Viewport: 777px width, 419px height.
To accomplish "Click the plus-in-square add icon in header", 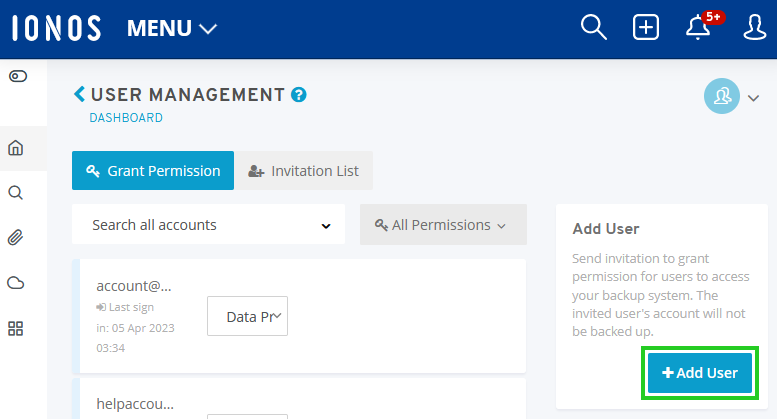I will coord(646,27).
